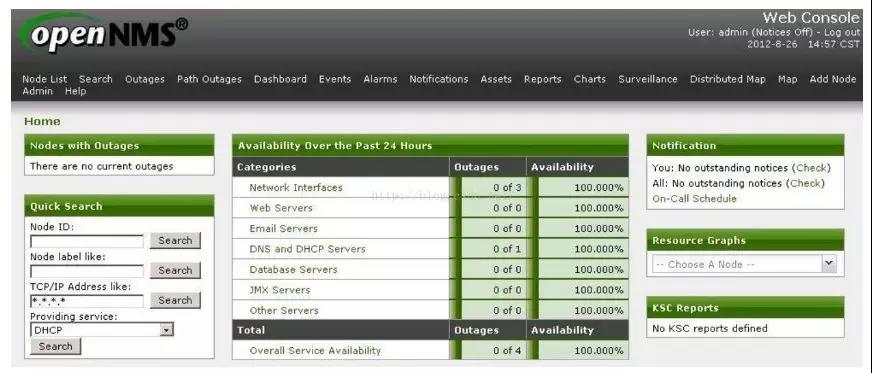Open the Web Servers category
Viewport: 872px width, 373px height.
click(281, 208)
